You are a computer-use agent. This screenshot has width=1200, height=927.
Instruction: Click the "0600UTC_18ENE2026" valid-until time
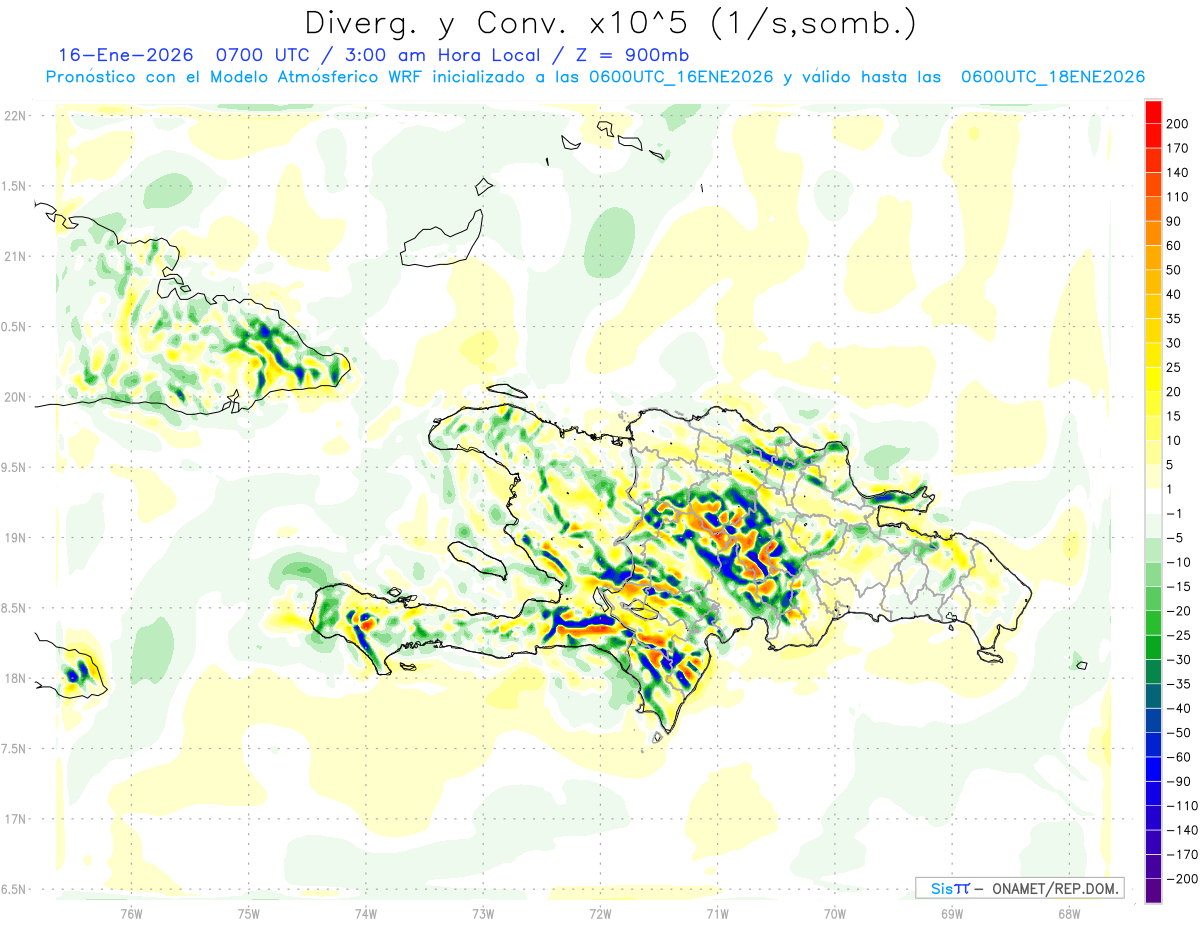[1052, 77]
